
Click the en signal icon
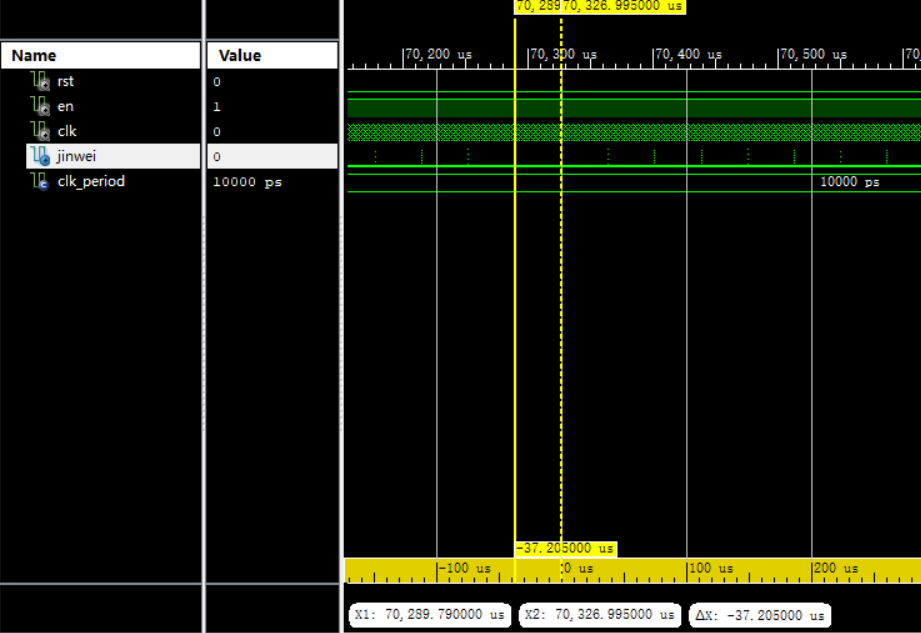point(40,106)
